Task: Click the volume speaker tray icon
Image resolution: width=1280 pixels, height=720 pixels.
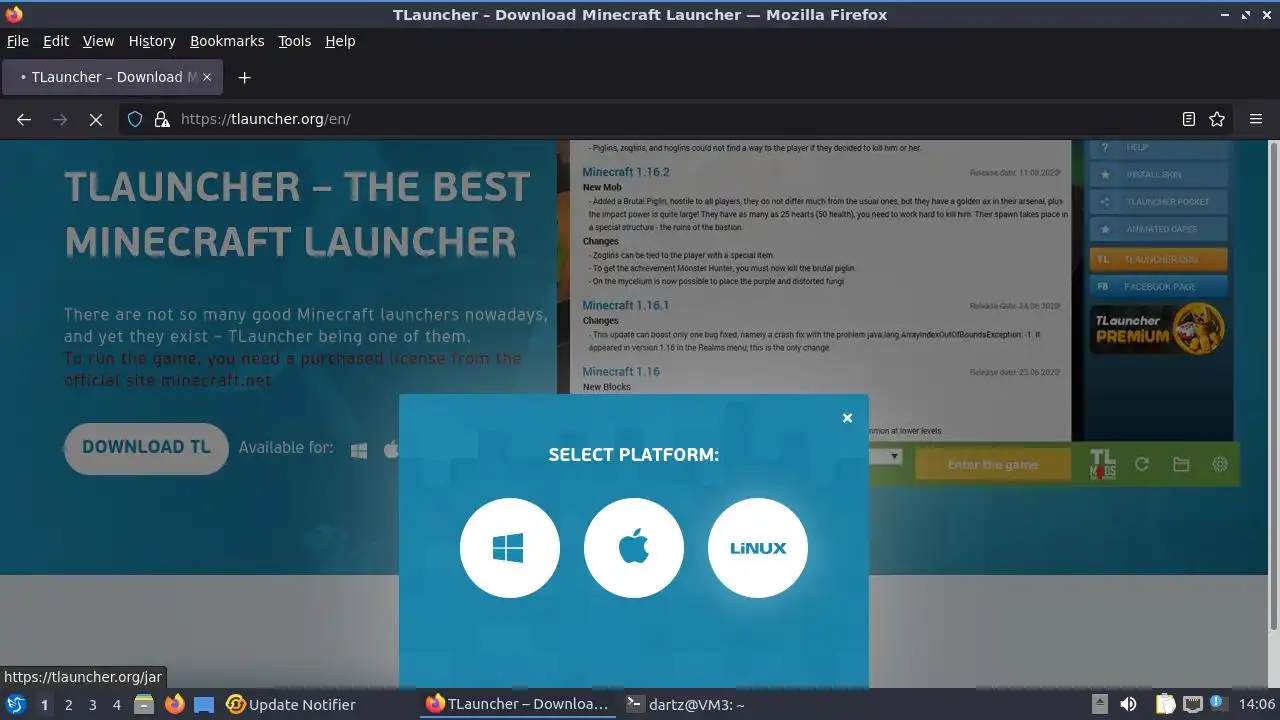Action: point(1128,704)
